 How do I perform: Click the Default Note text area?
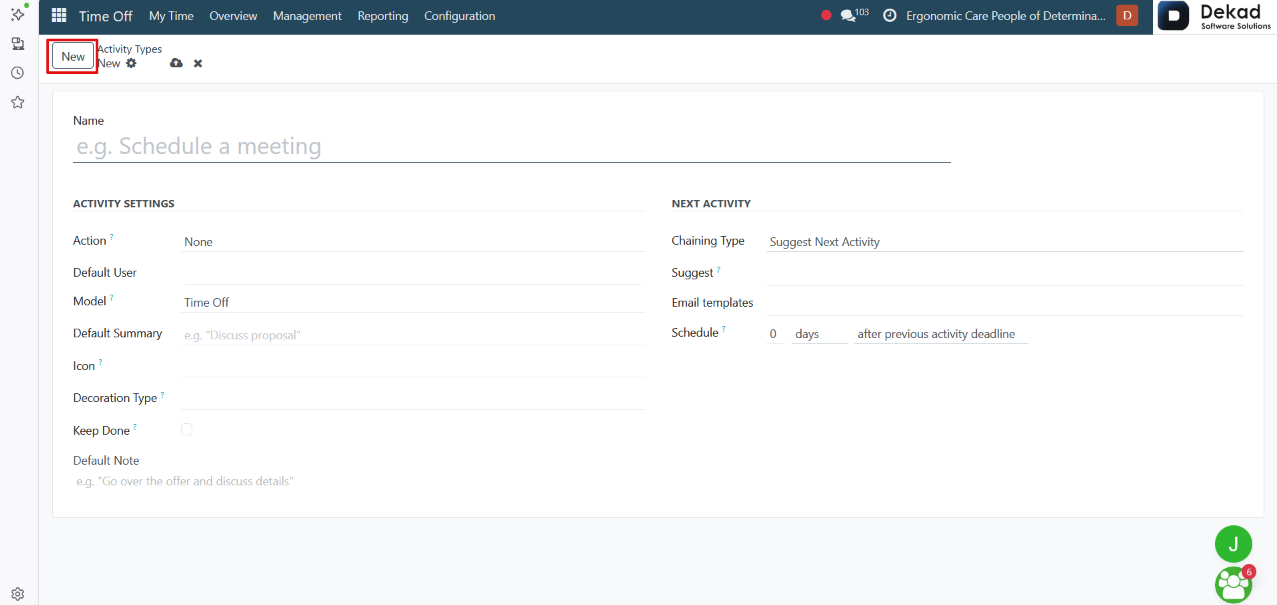(358, 482)
